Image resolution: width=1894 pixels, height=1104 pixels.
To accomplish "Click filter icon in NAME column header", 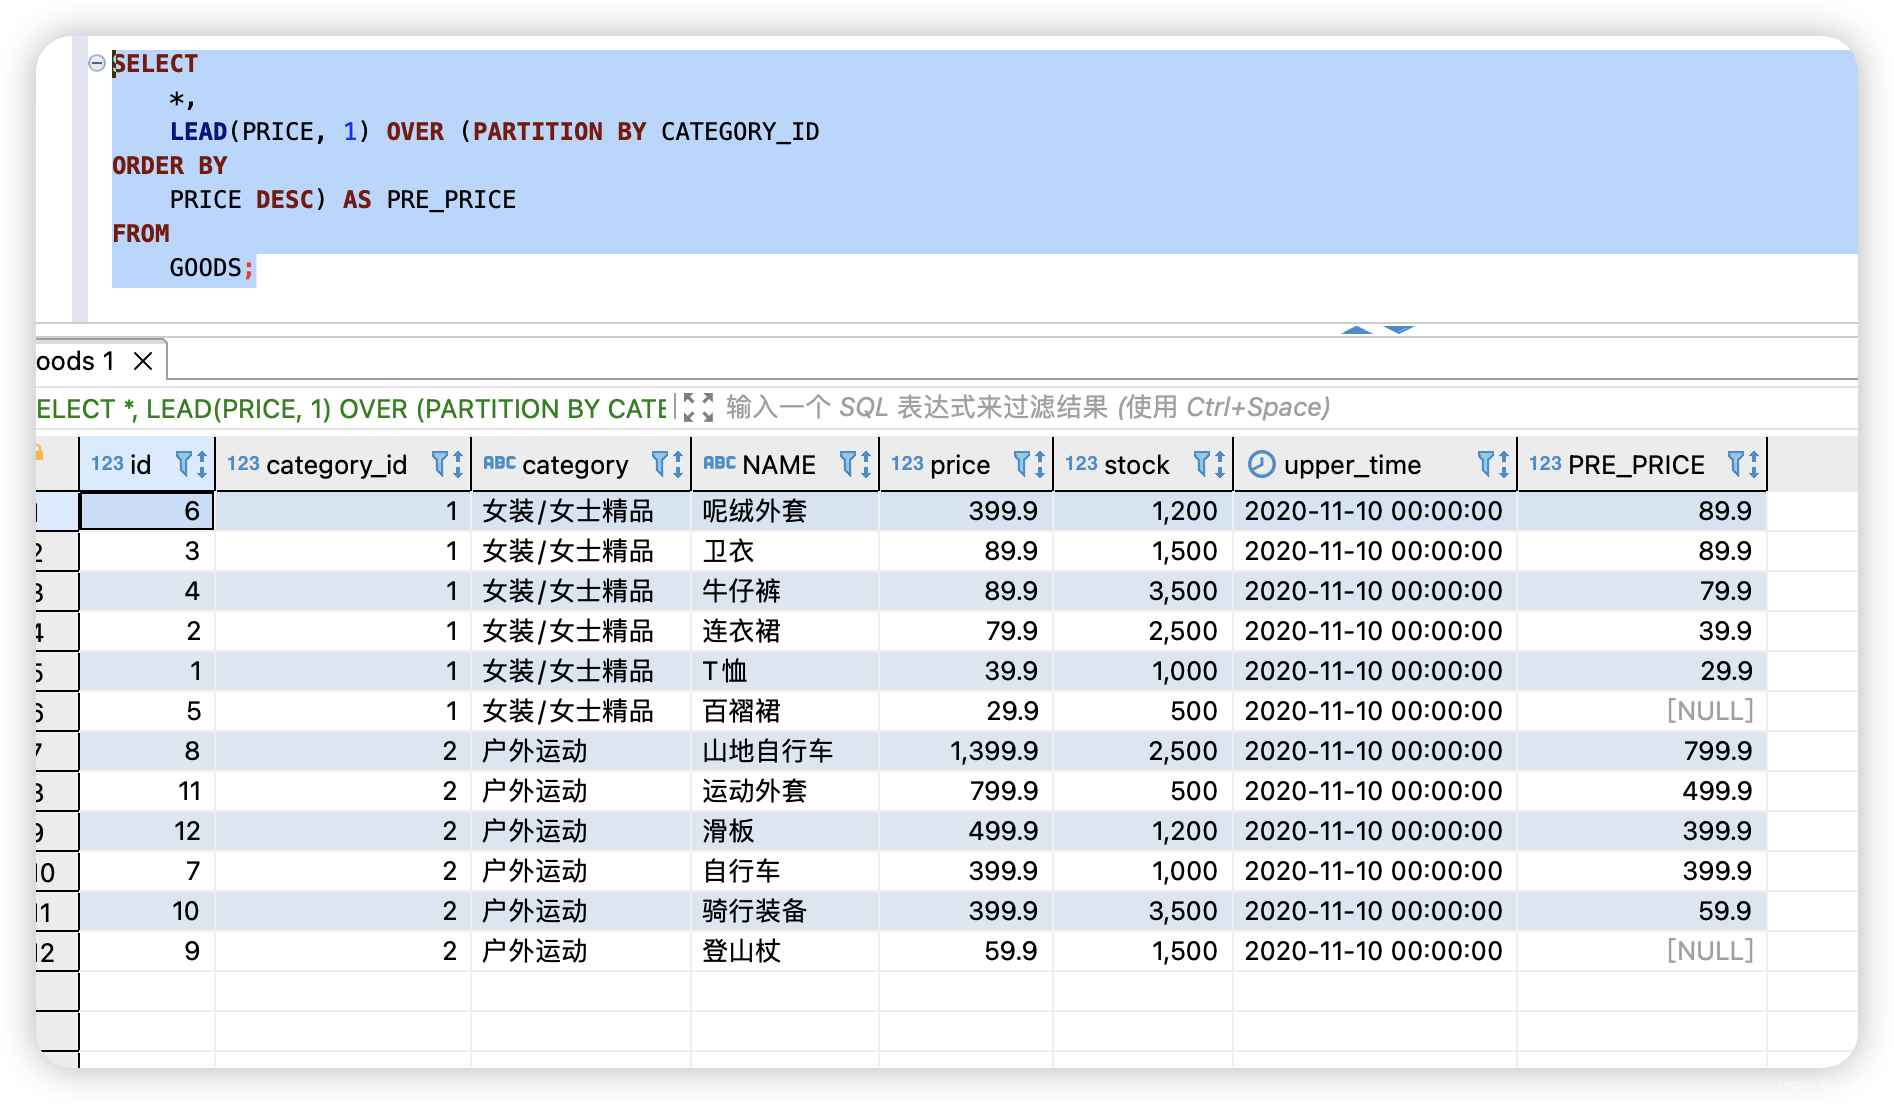I will point(848,464).
